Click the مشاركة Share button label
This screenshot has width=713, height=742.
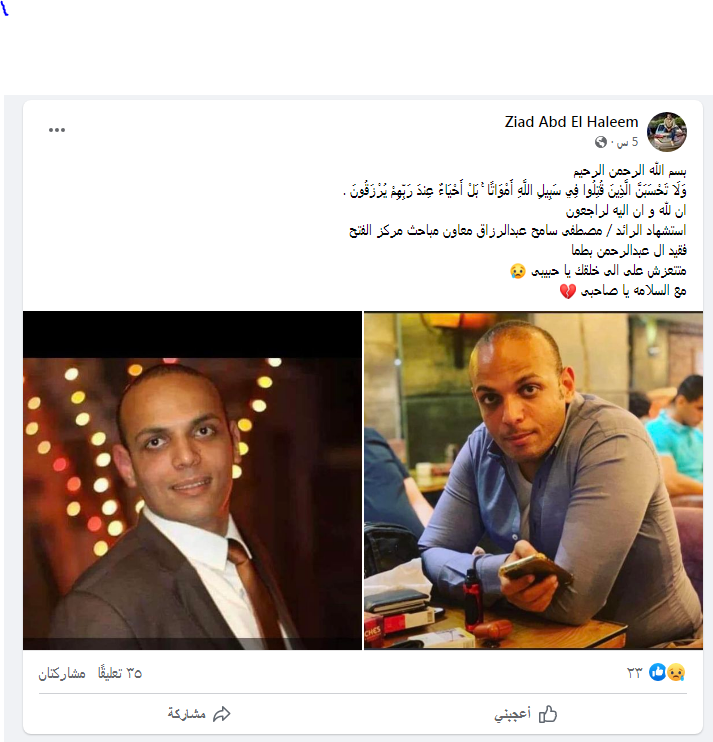pyautogui.click(x=186, y=714)
